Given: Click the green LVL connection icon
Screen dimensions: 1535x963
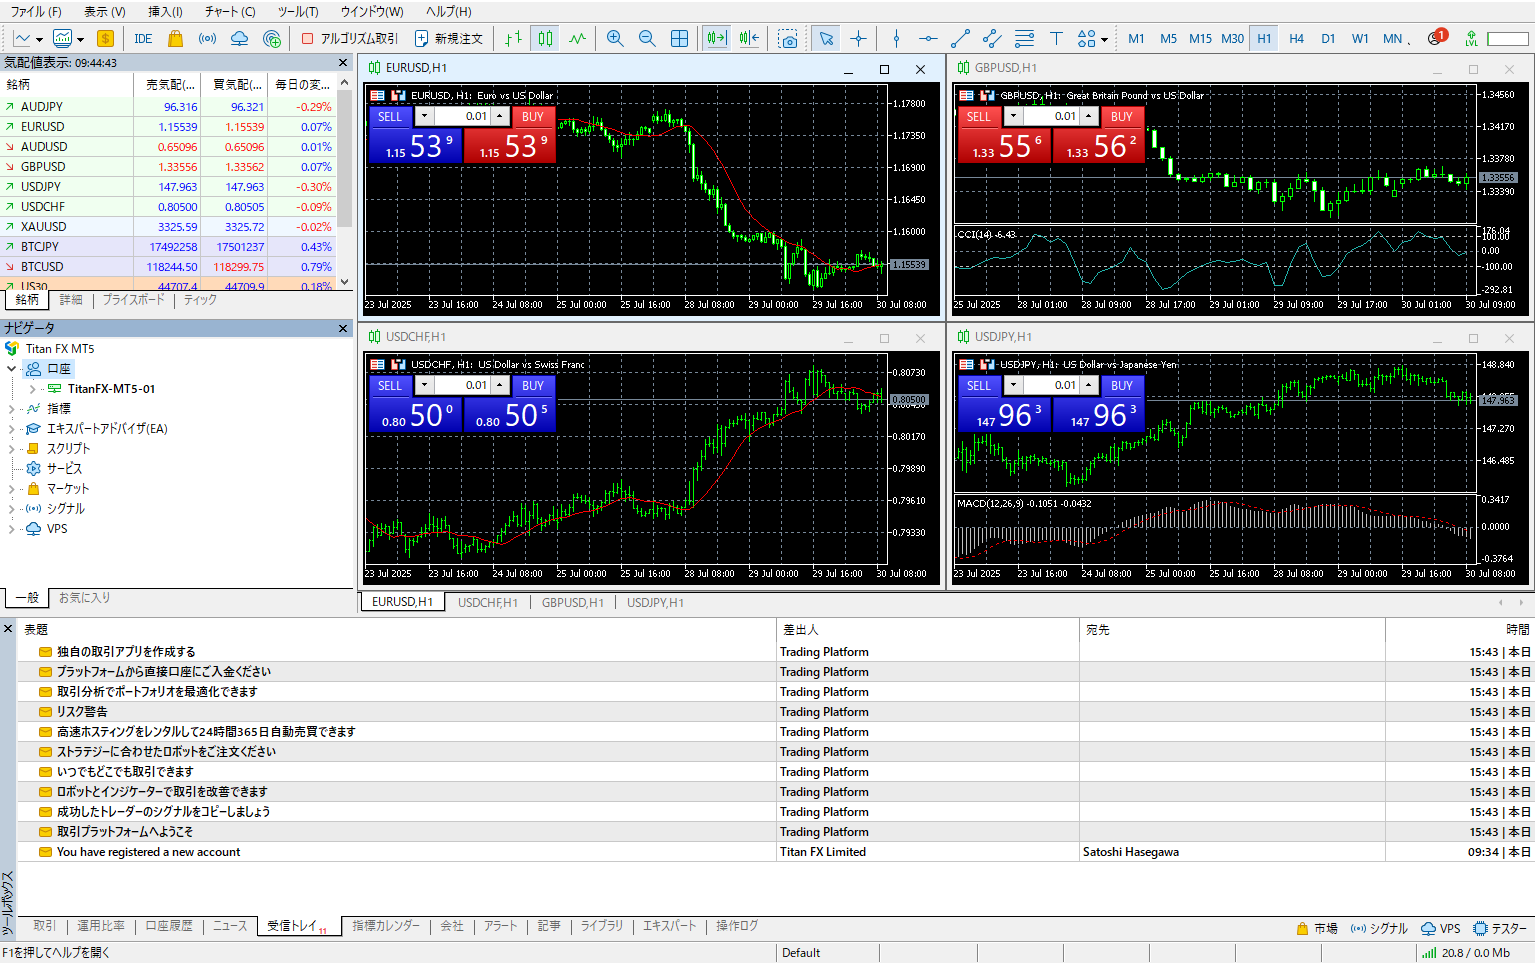Looking at the screenshot, I should 1471,39.
